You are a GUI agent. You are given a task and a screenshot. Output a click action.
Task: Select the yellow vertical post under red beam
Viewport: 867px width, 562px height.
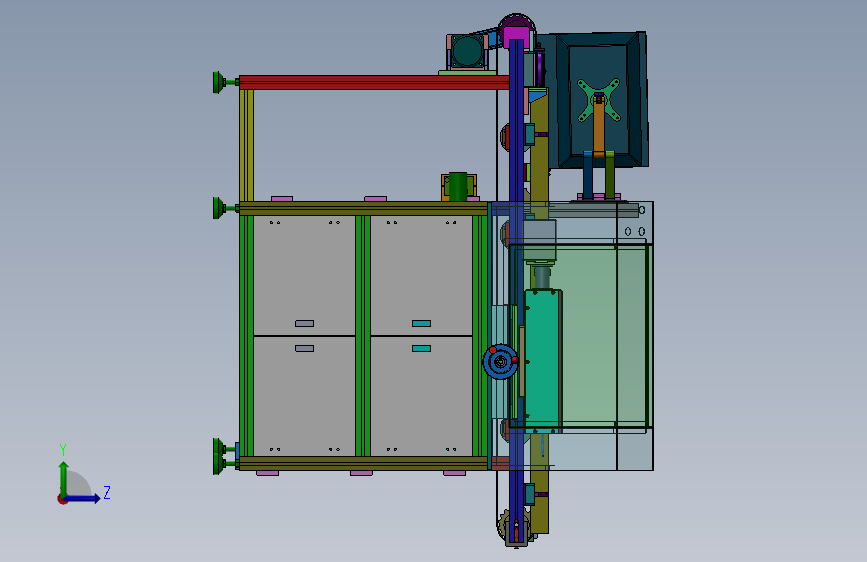(247, 145)
